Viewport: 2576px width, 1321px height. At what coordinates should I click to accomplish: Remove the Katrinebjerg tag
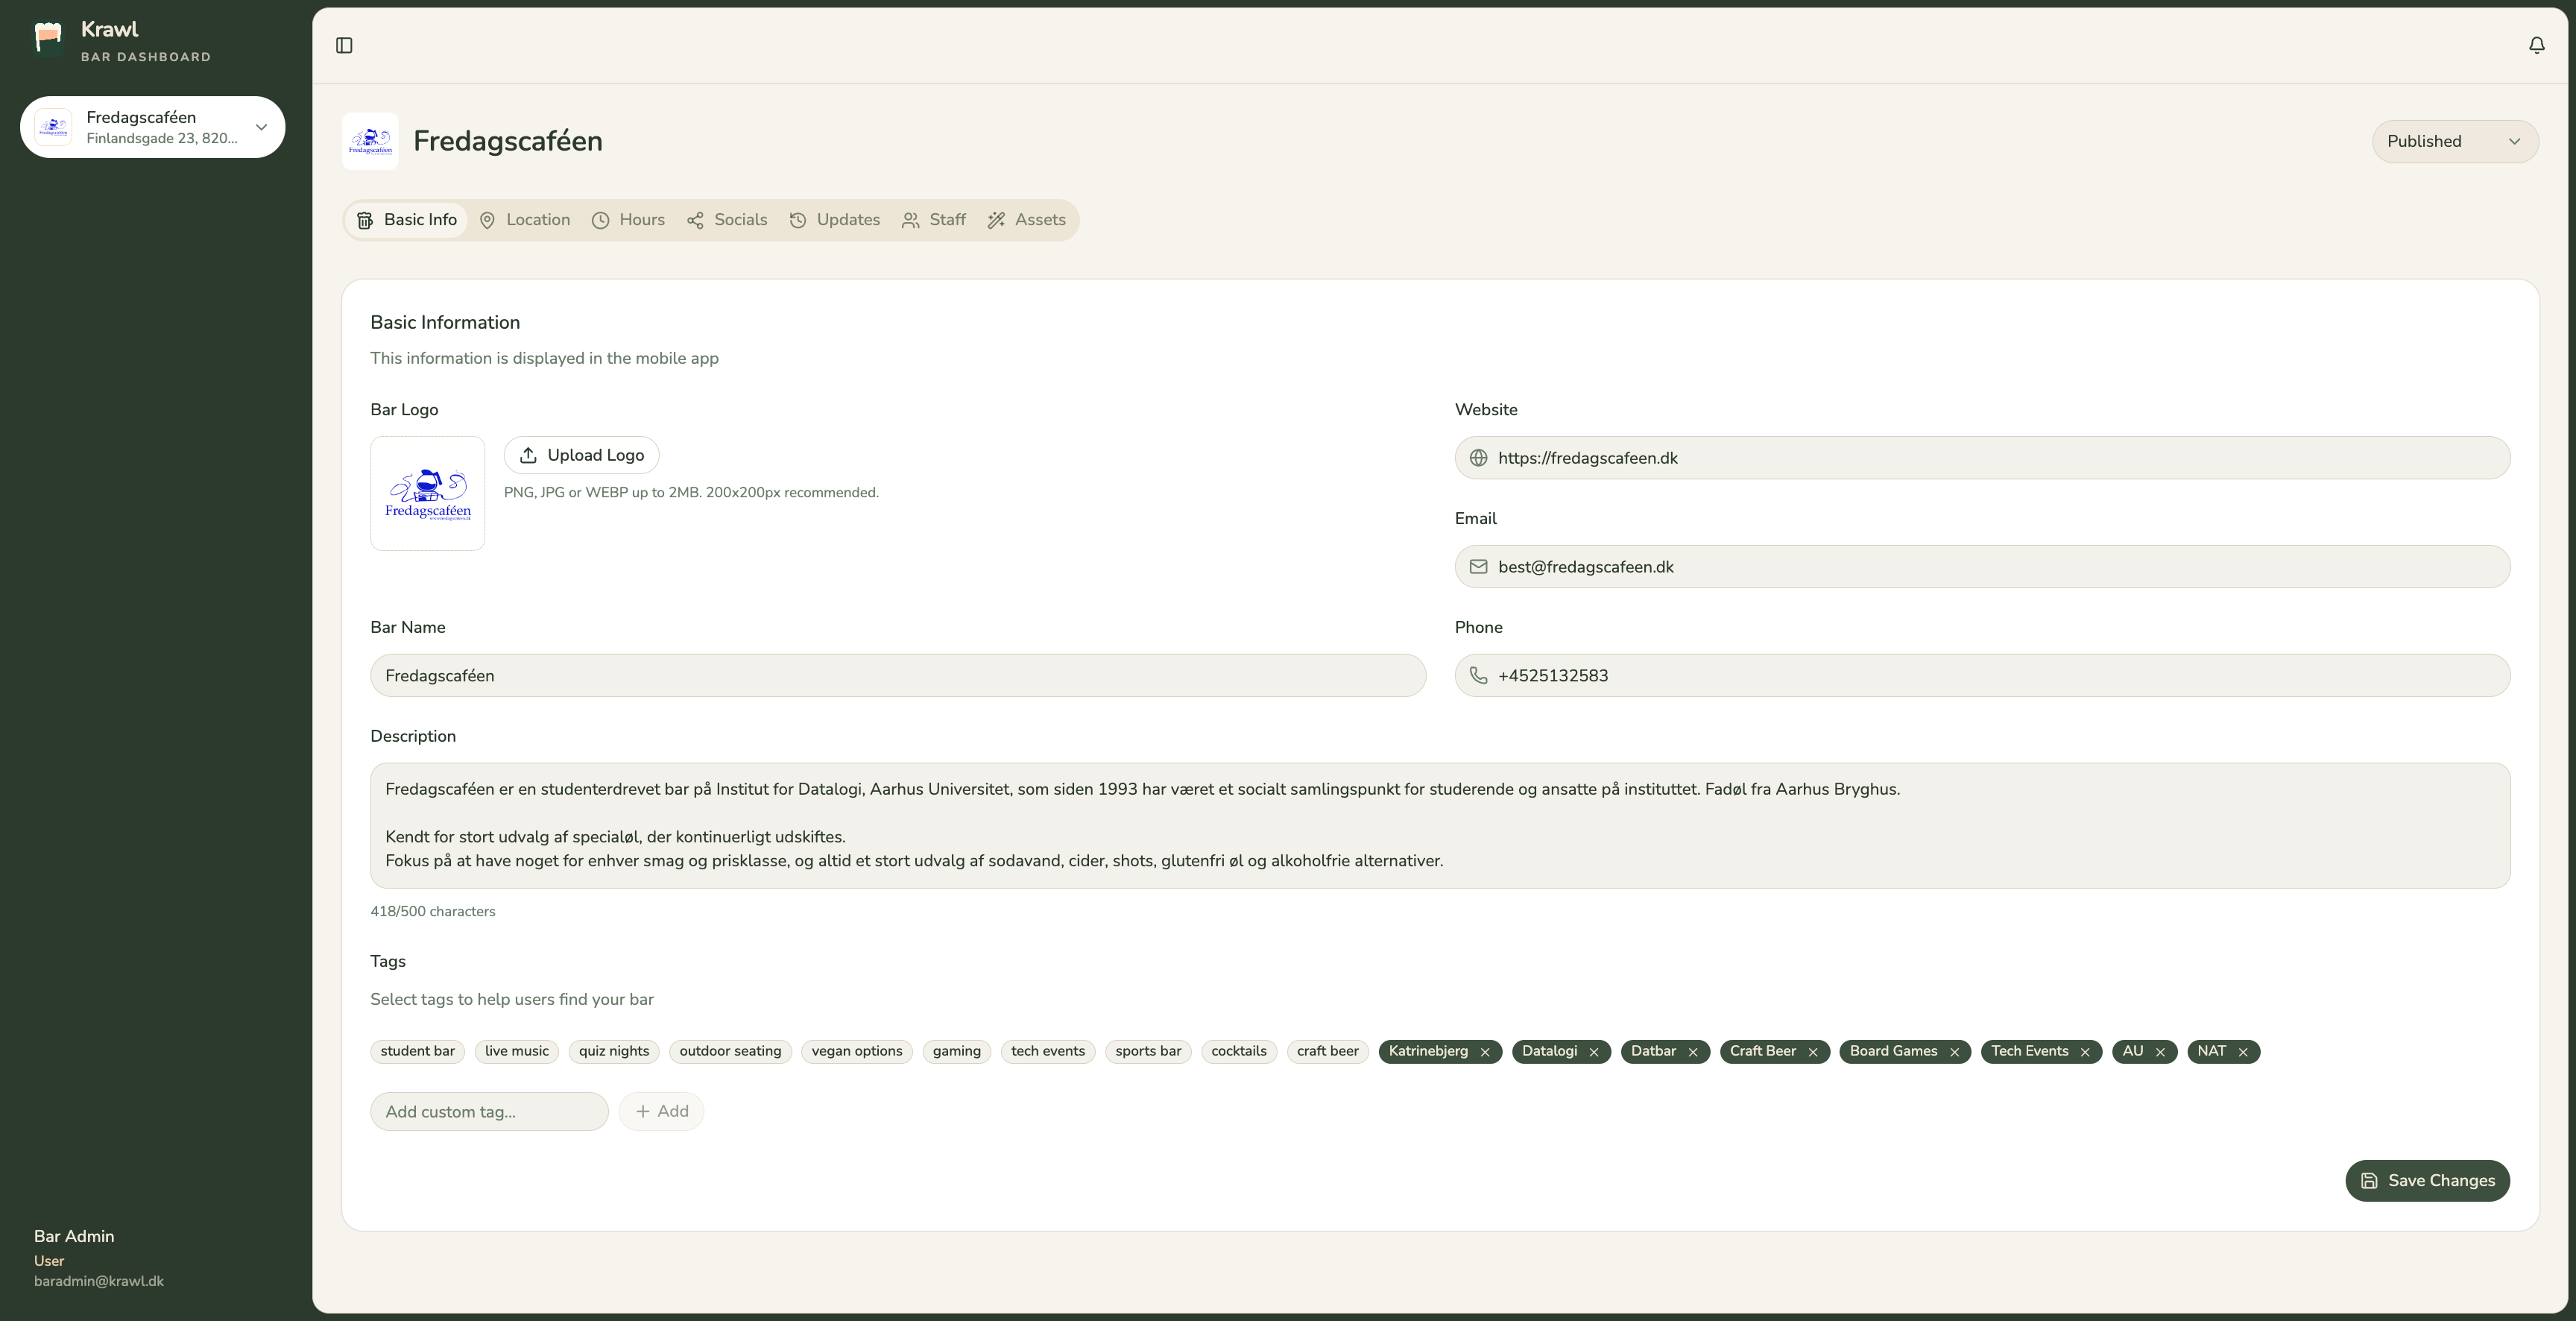click(1485, 1052)
